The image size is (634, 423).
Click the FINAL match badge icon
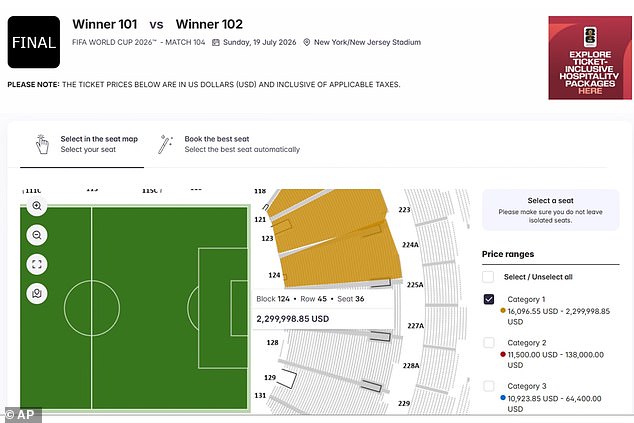(x=33, y=42)
